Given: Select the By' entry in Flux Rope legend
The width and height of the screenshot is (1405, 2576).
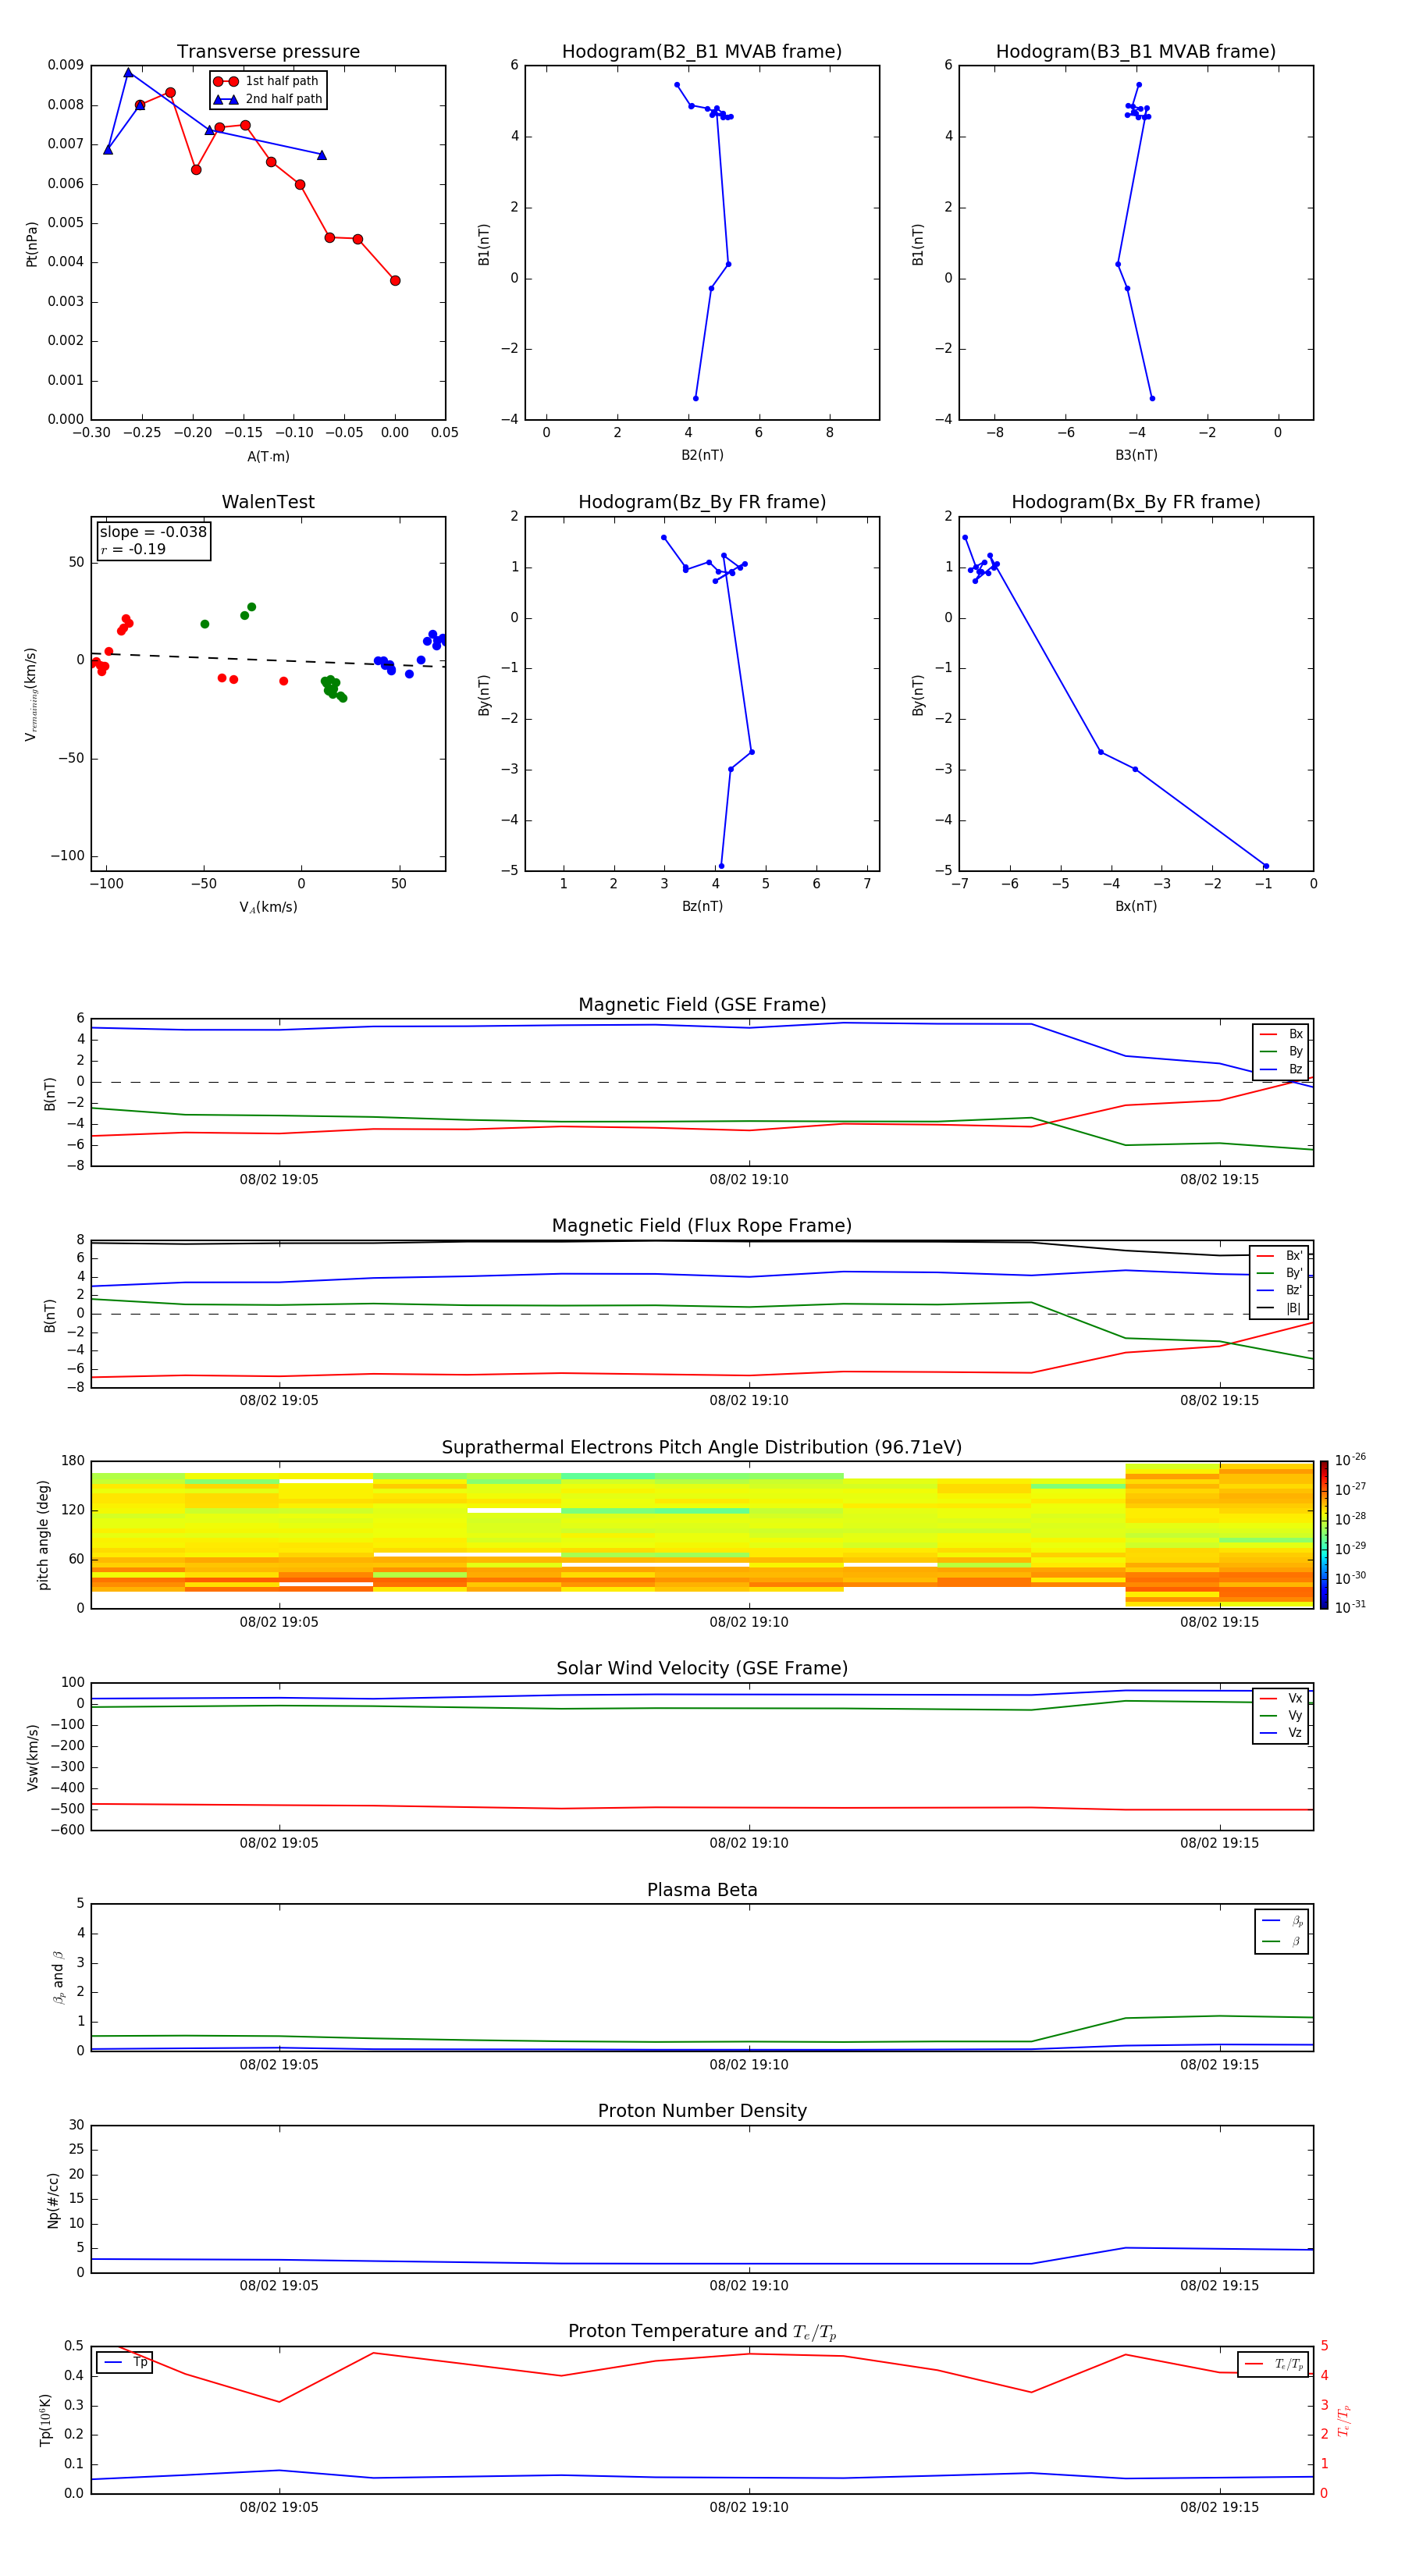Looking at the screenshot, I should tap(1280, 1274).
